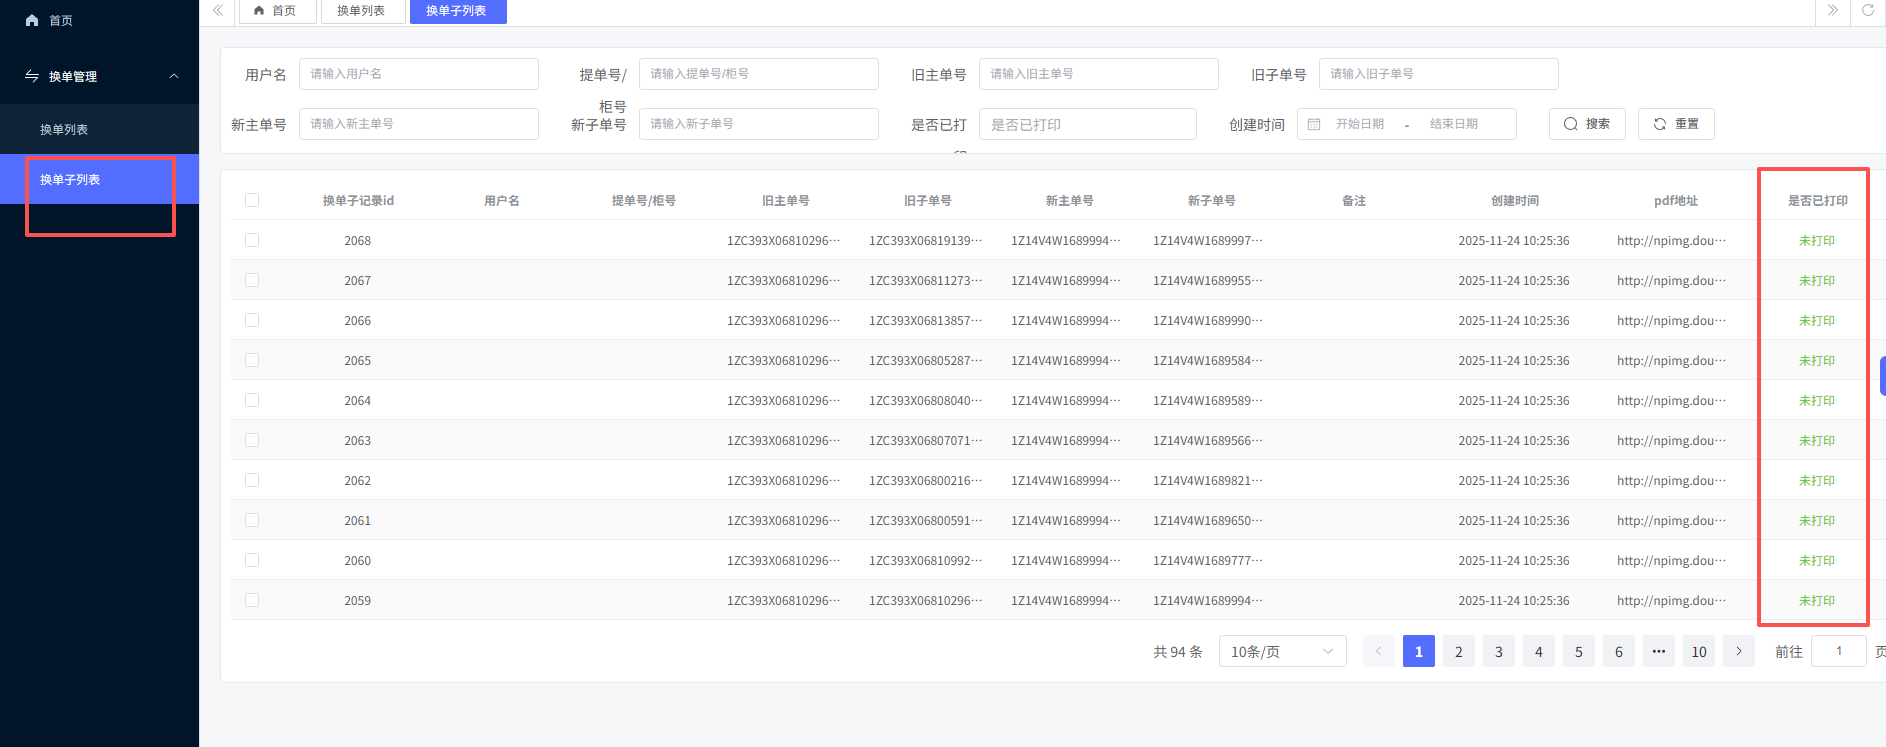This screenshot has height=747, width=1886.
Task: Switch to the 换单列表 tab
Action: 362,11
